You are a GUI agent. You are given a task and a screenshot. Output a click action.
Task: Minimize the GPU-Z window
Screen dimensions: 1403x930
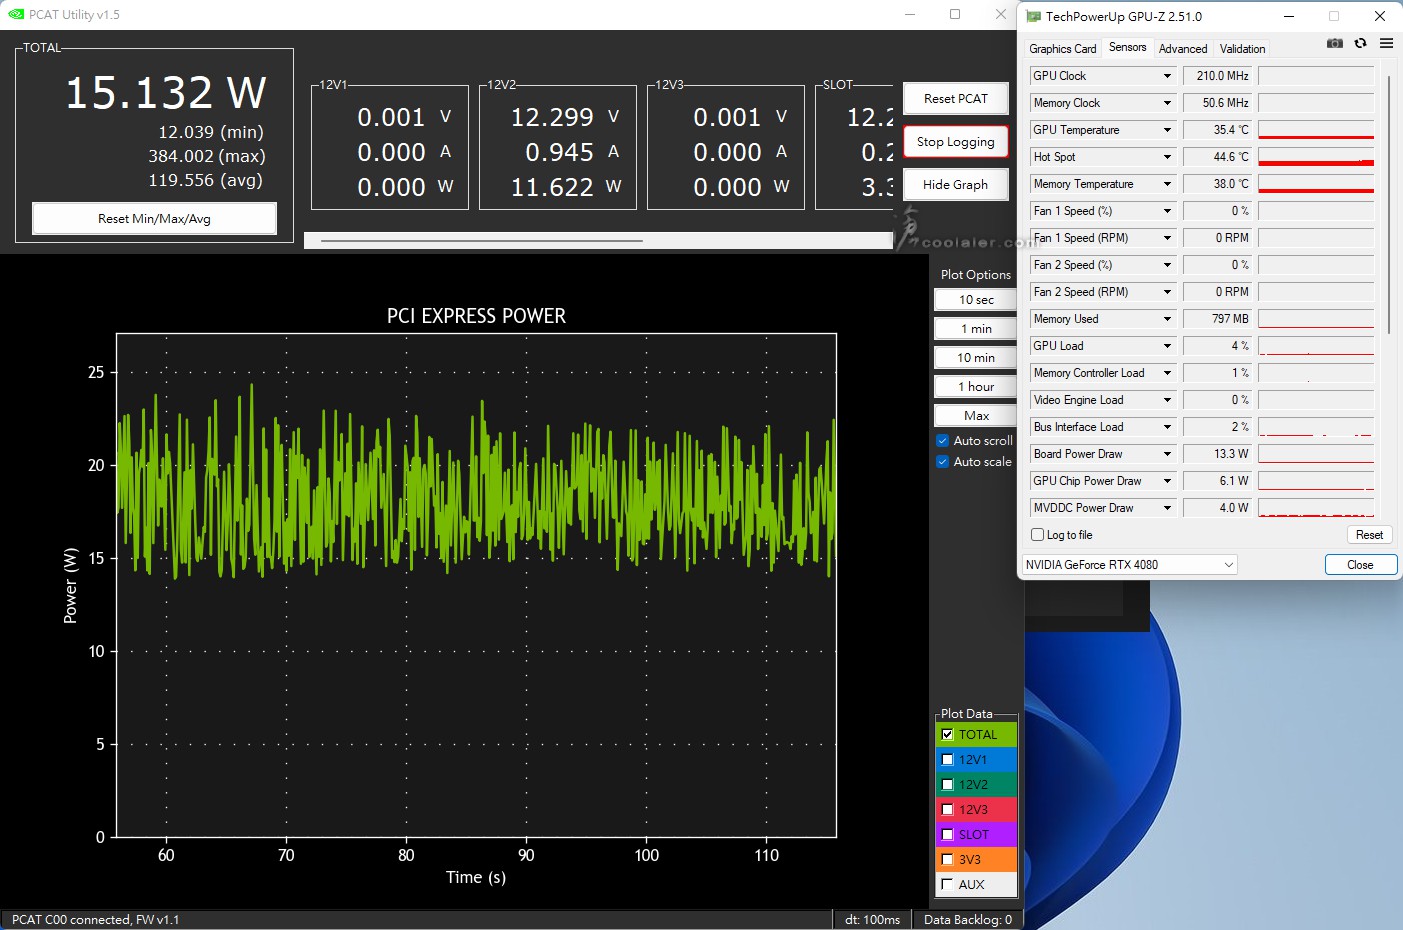[1289, 16]
